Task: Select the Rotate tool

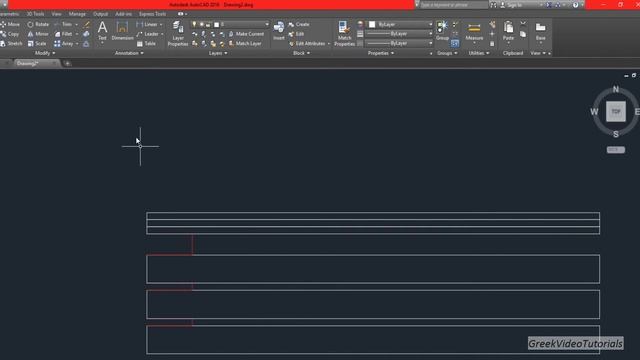Action: coord(38,24)
